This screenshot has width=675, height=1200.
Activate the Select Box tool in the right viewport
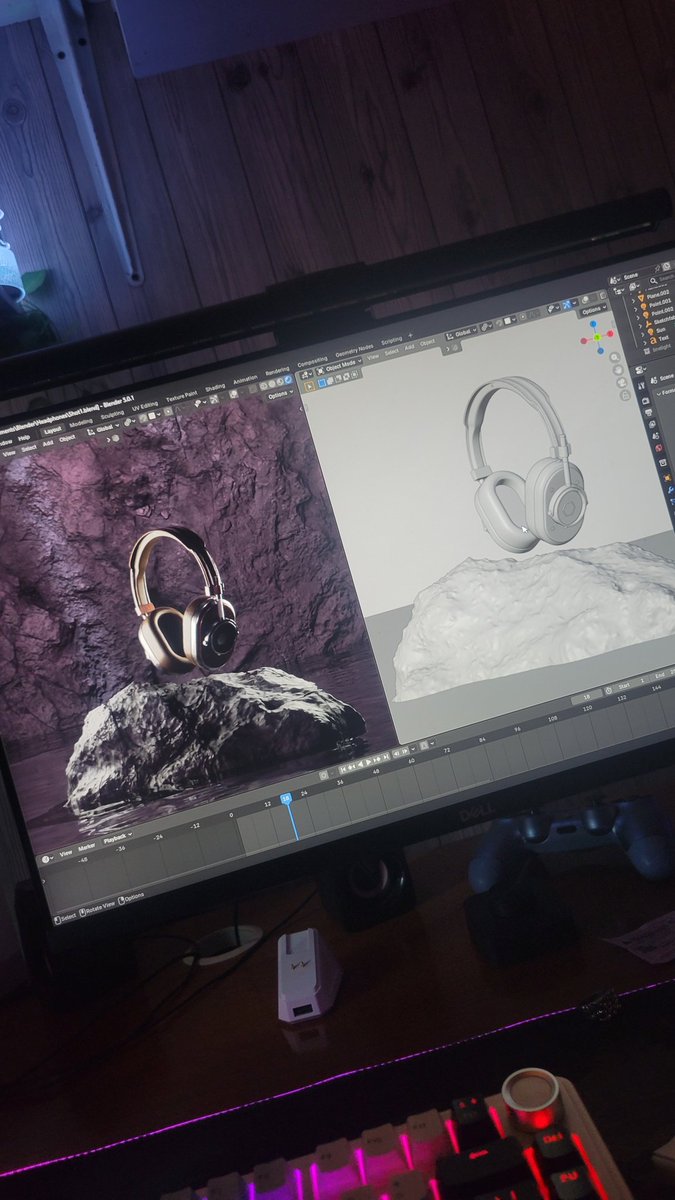tap(309, 385)
